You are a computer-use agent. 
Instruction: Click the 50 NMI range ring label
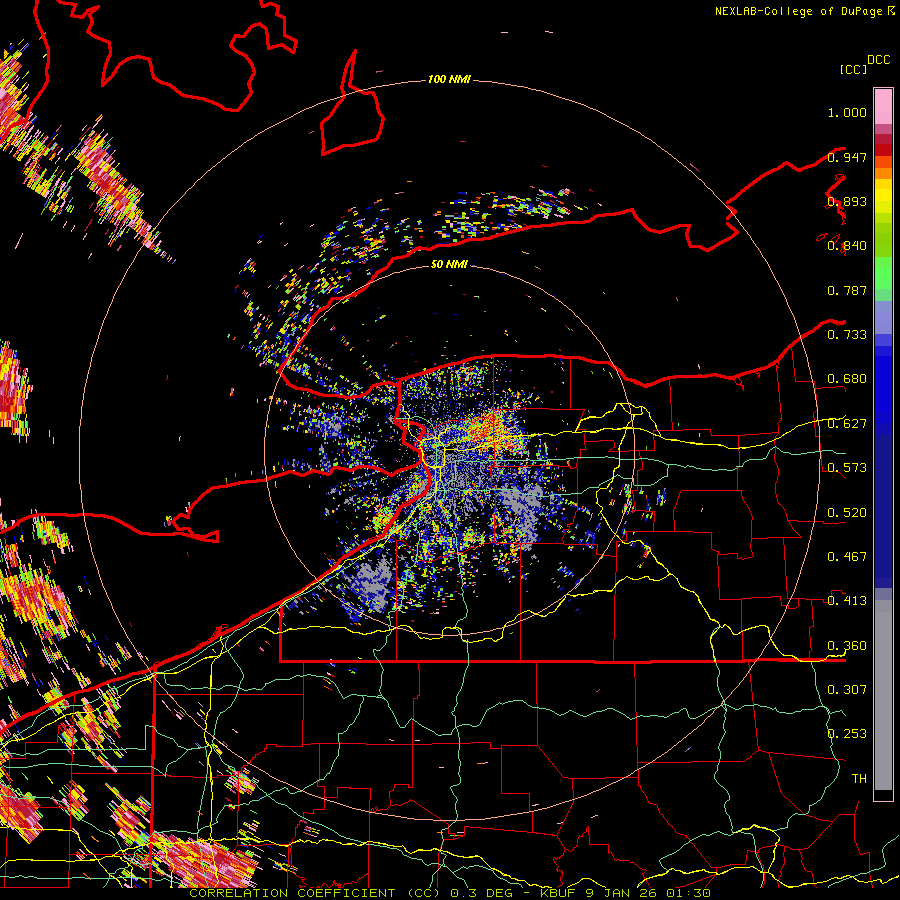(449, 264)
